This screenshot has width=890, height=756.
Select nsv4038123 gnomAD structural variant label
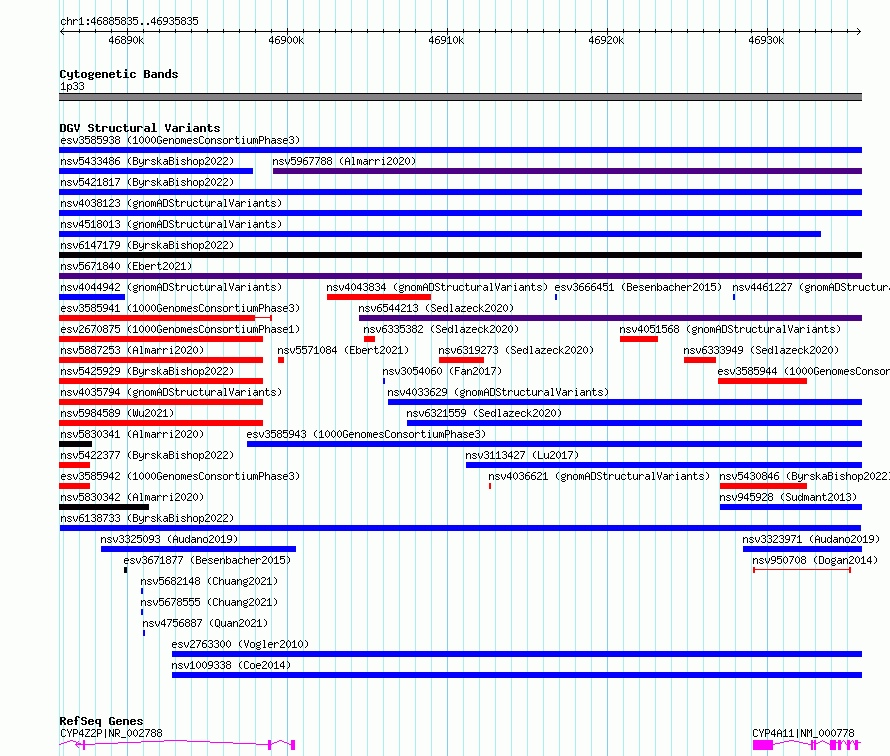171,203
